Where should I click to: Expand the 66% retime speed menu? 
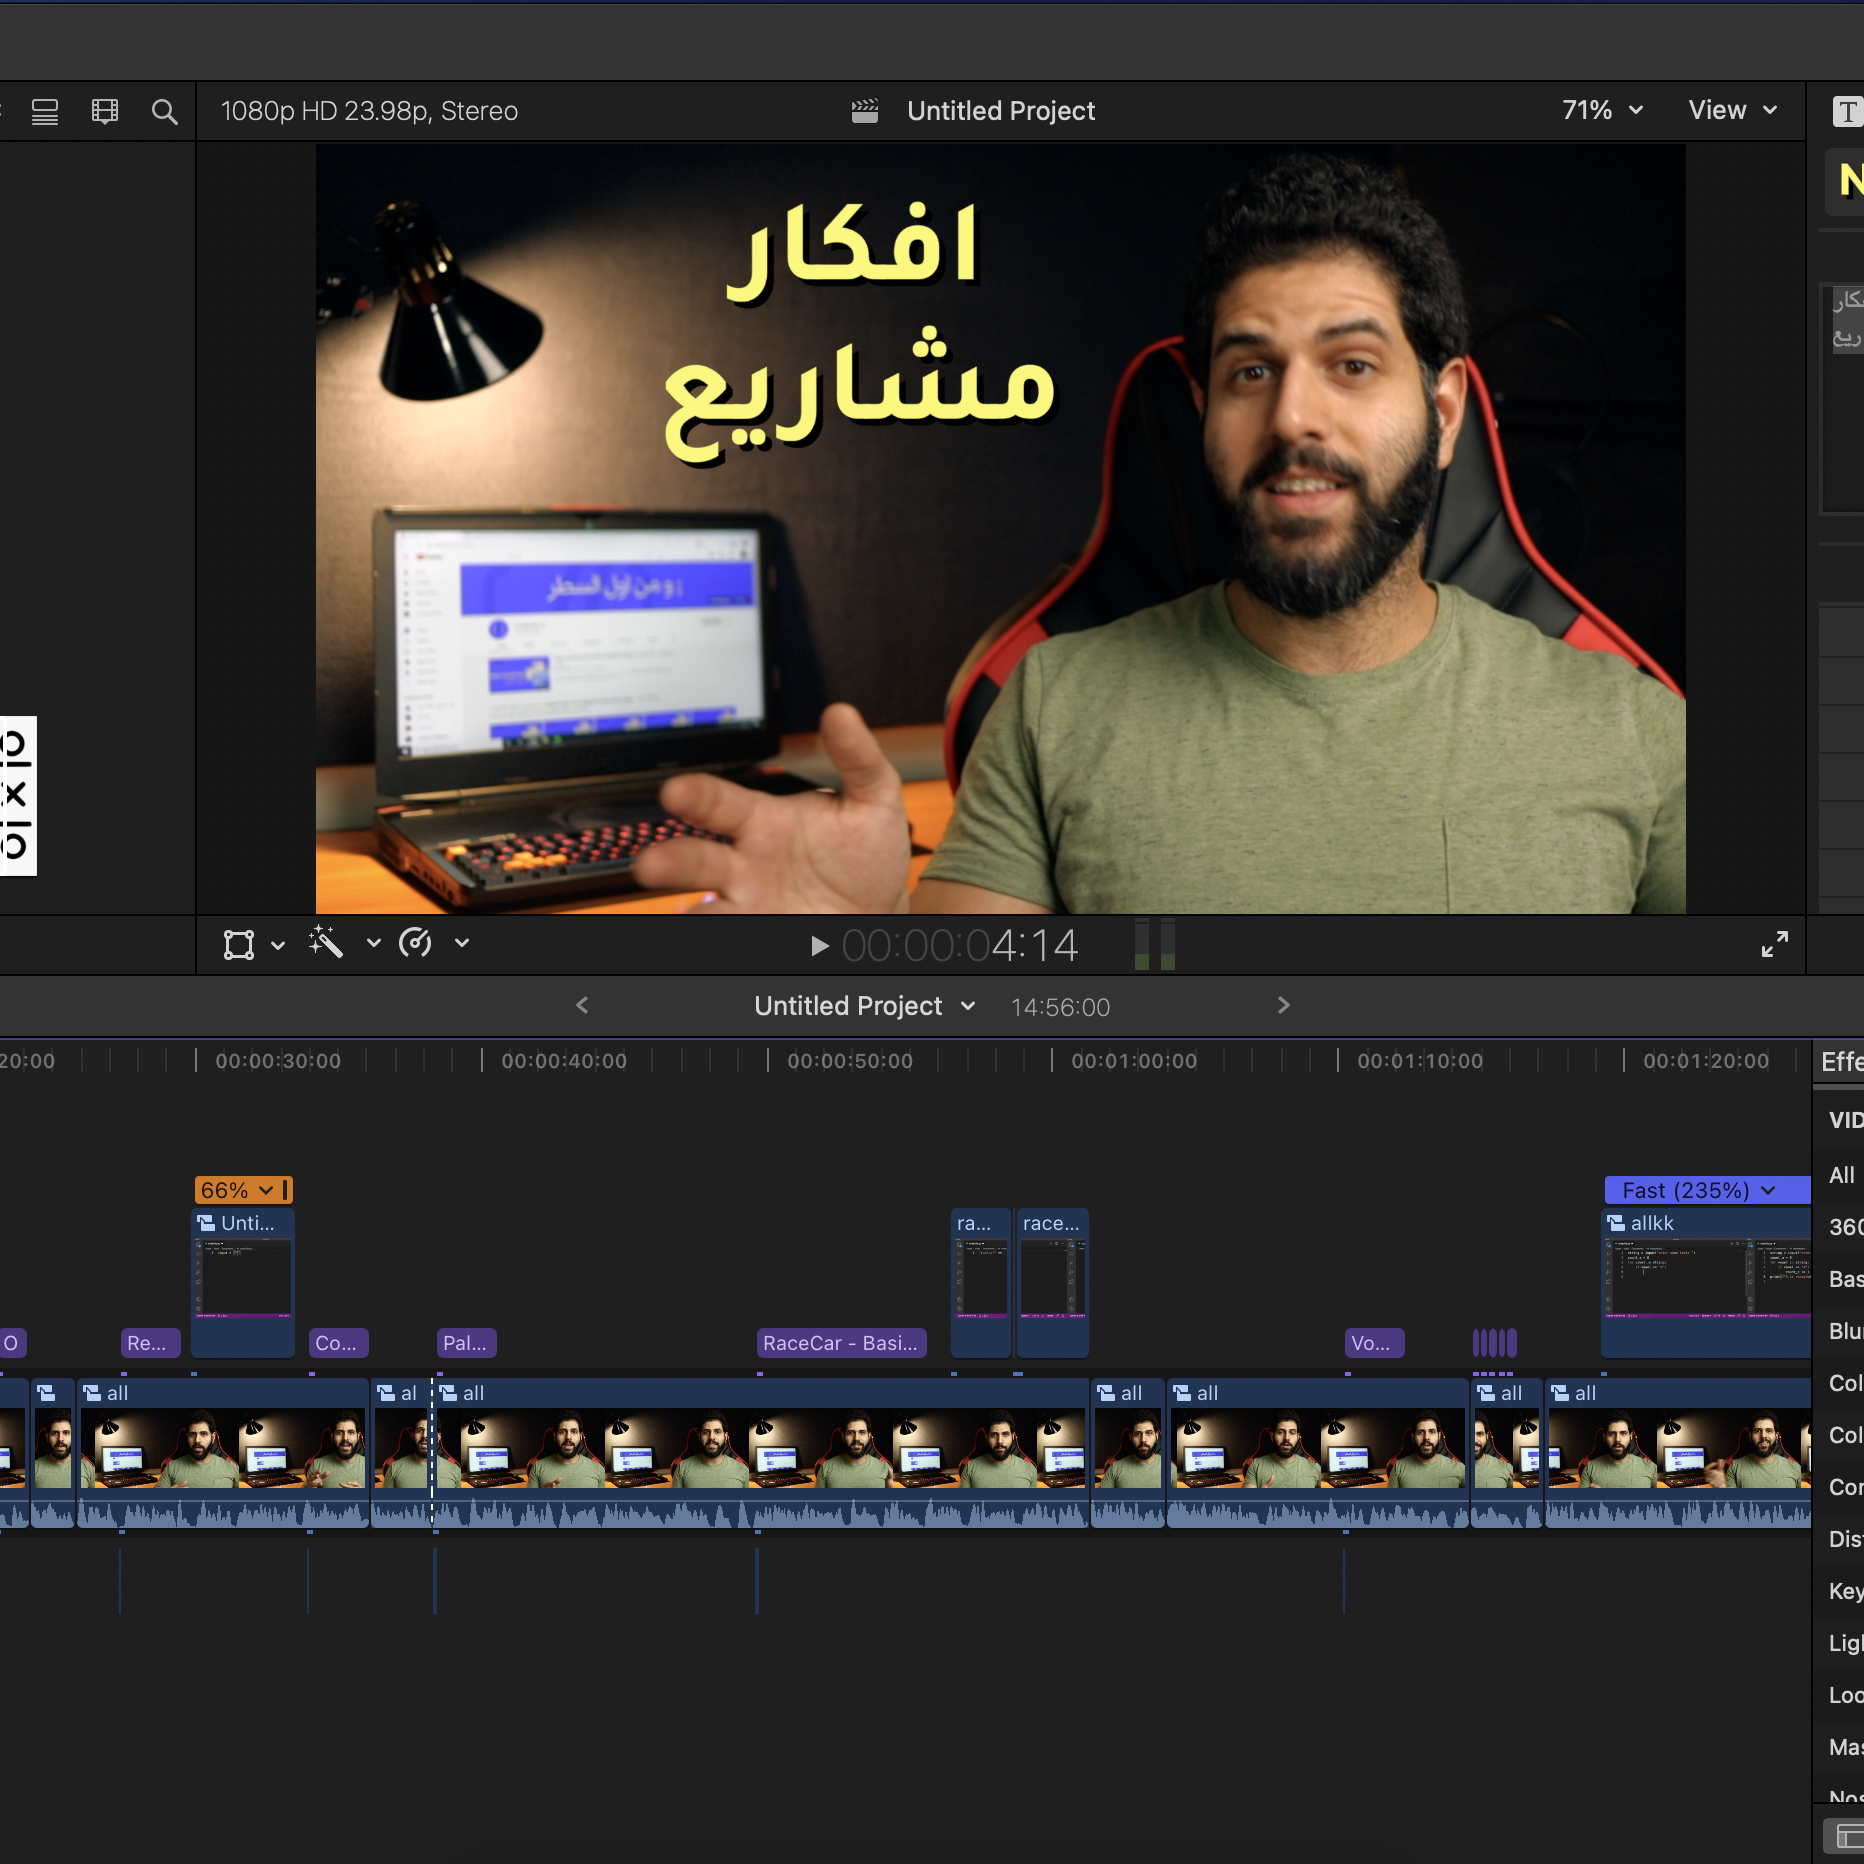point(266,1190)
